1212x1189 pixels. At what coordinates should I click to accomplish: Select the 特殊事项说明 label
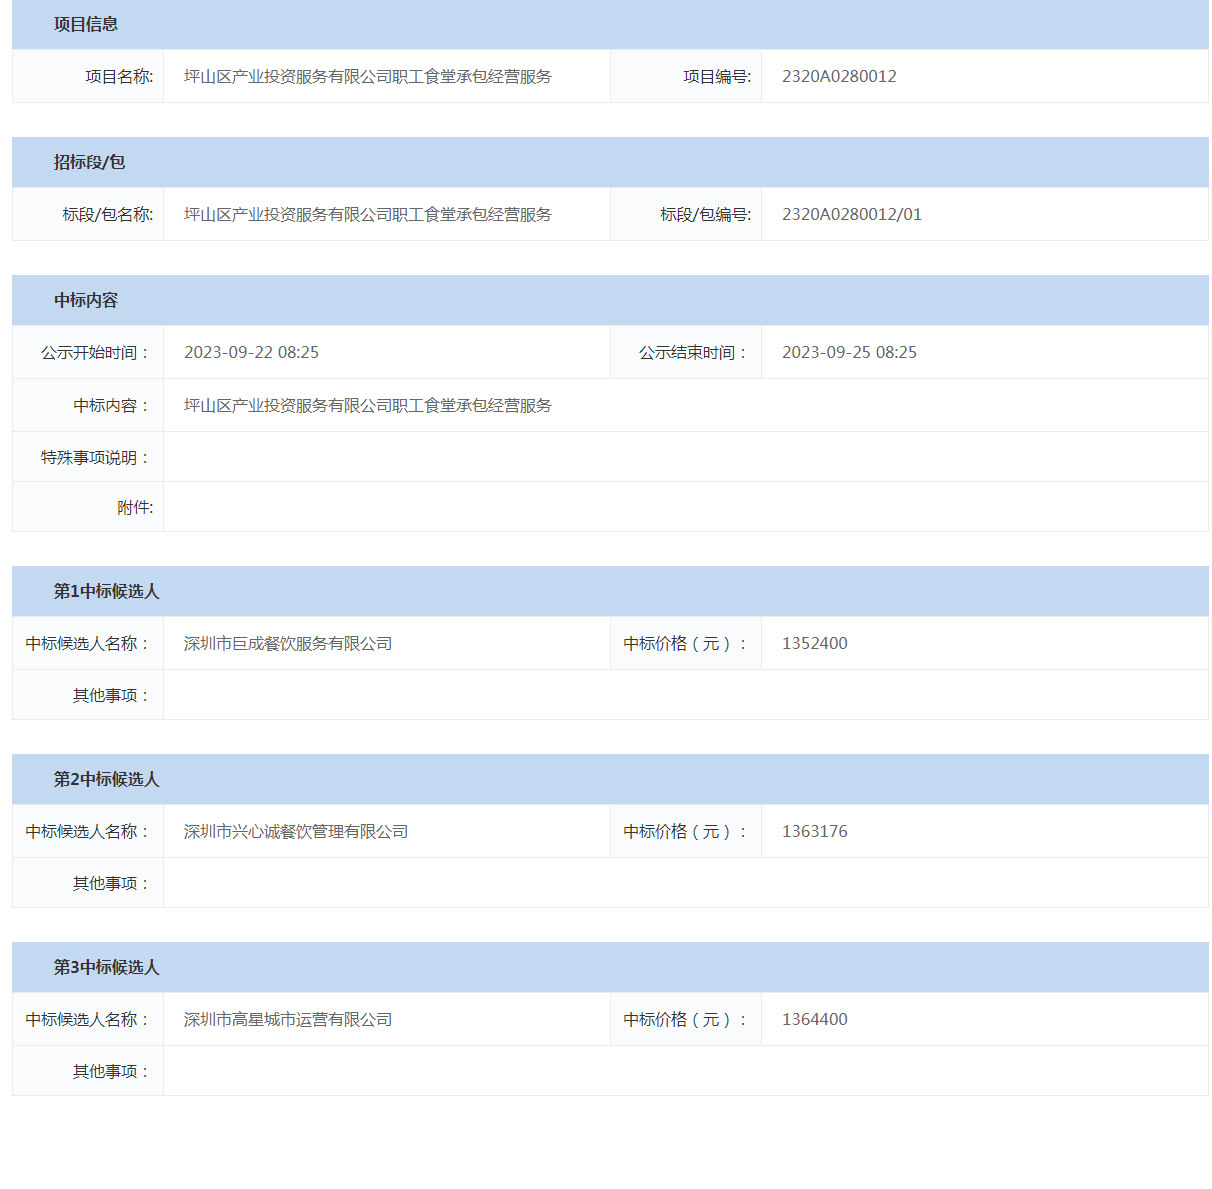tap(95, 457)
